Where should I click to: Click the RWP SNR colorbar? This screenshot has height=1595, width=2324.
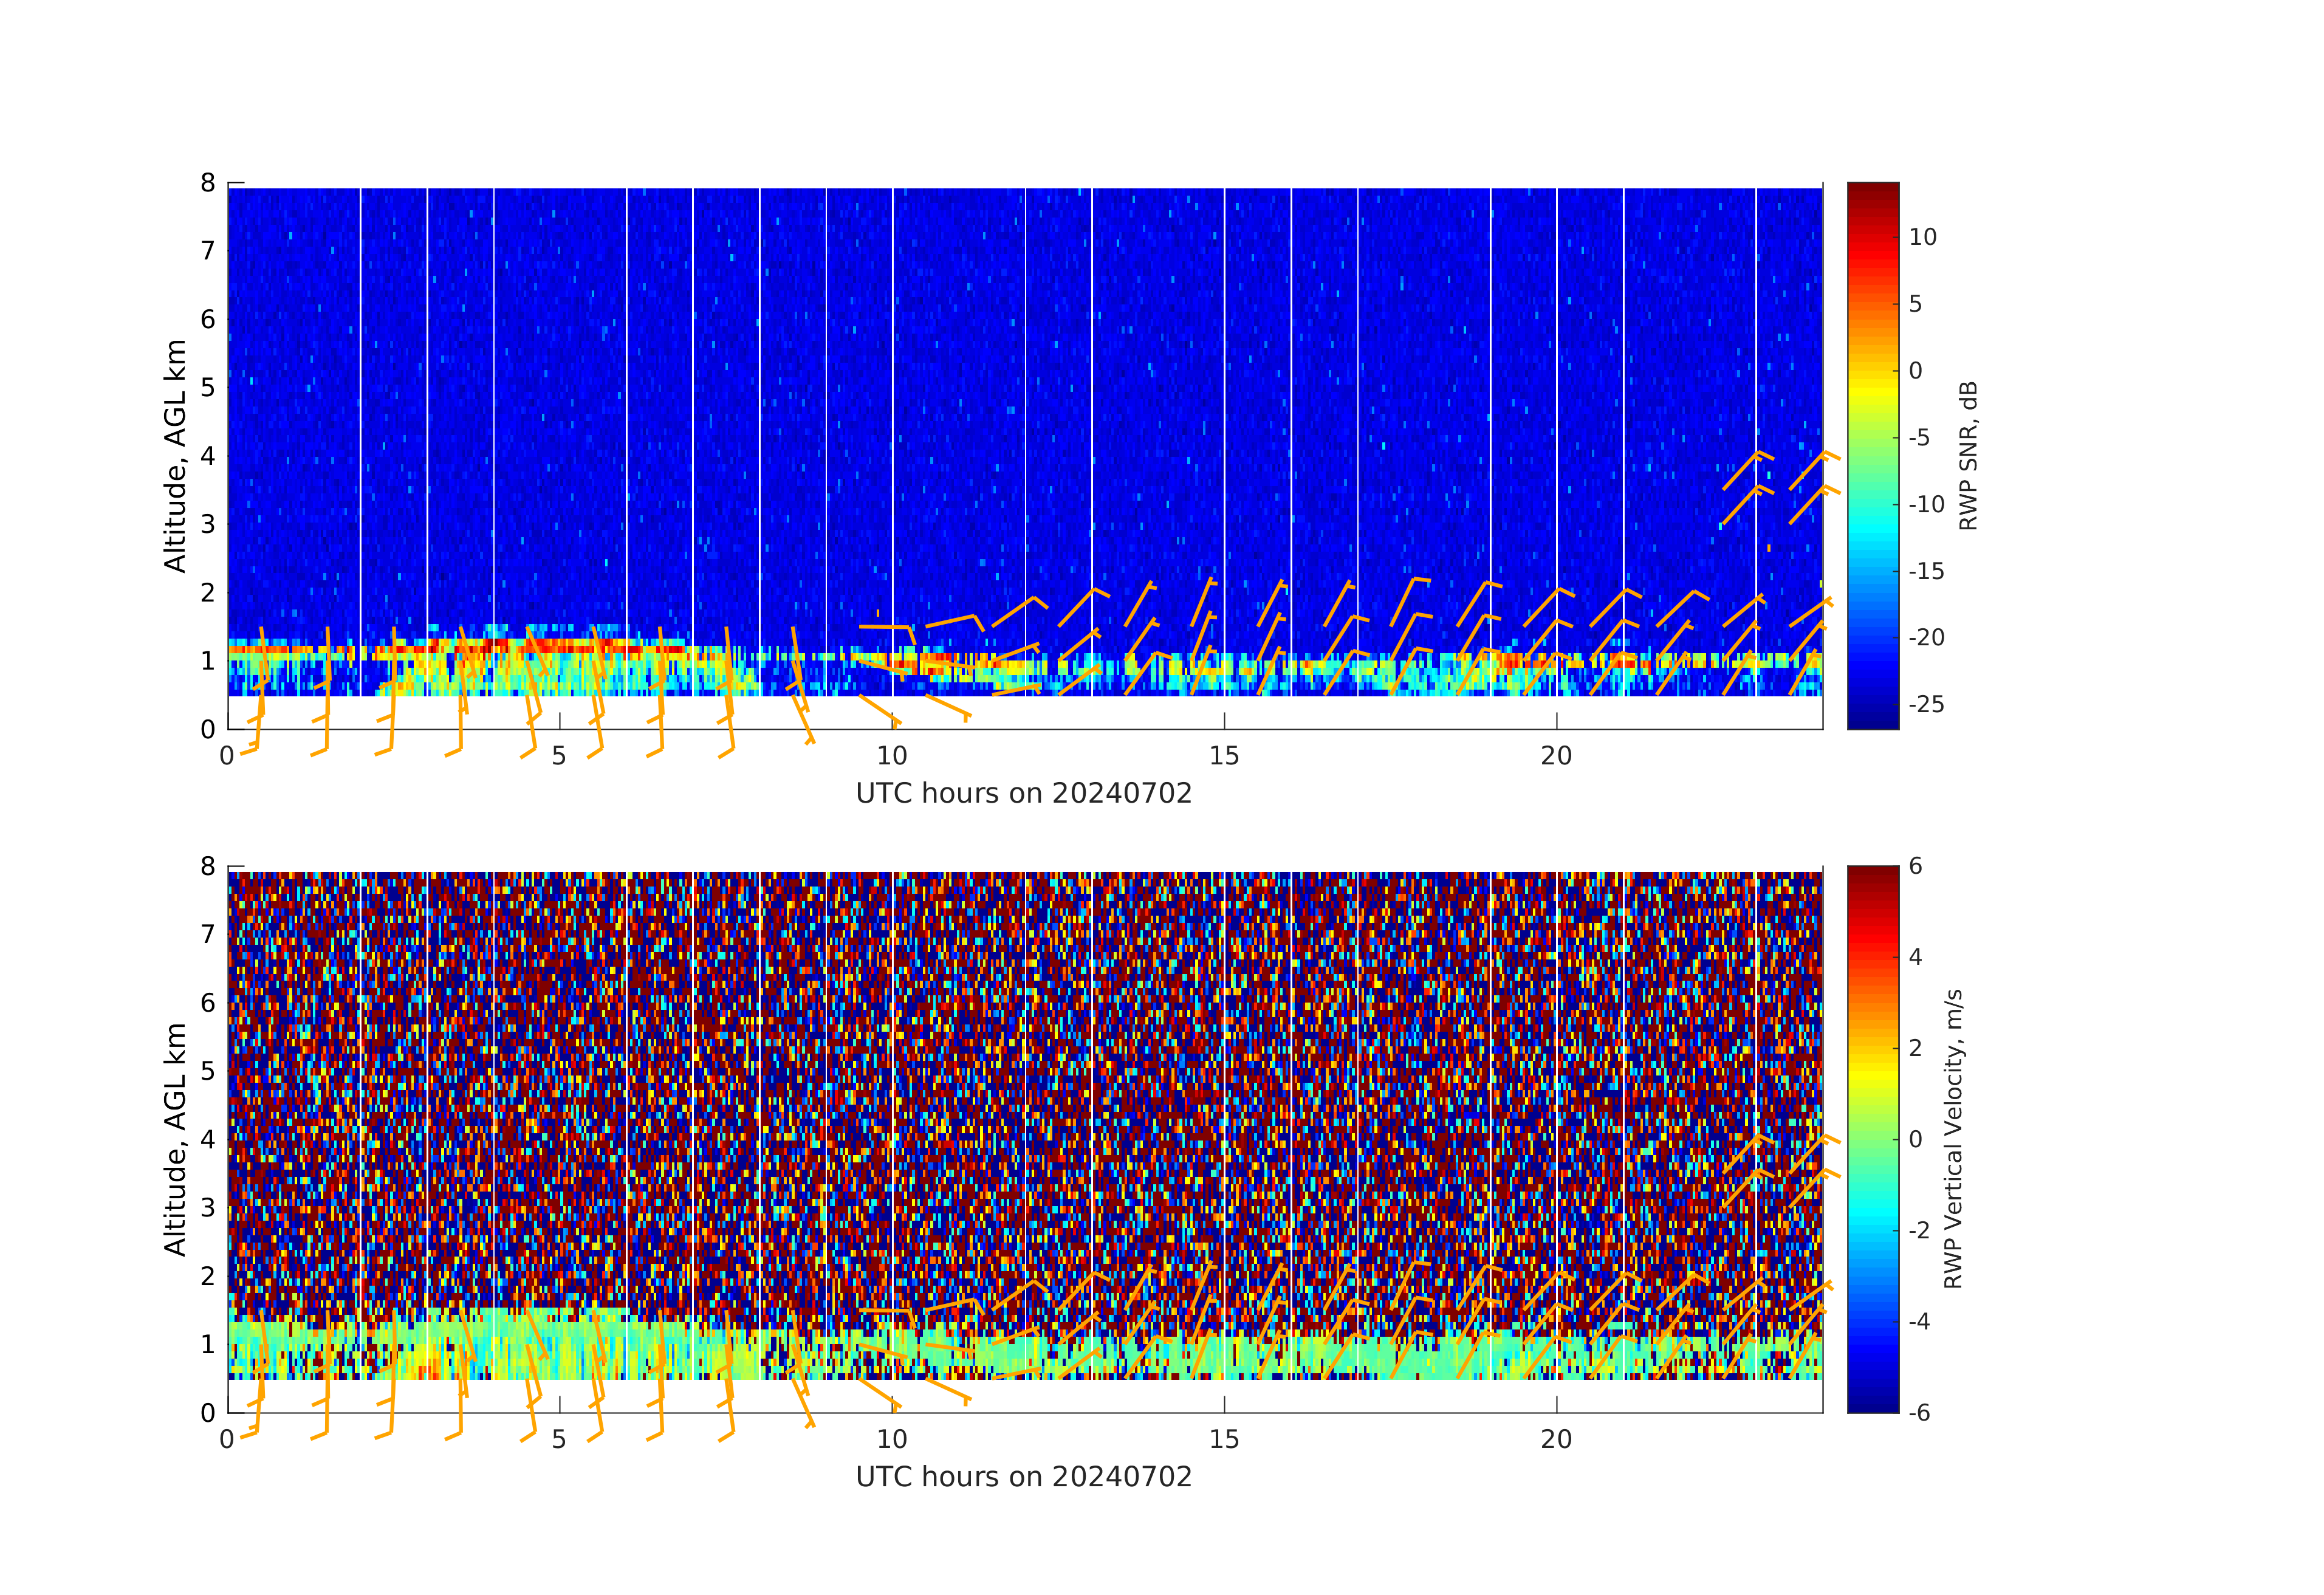tap(1872, 455)
